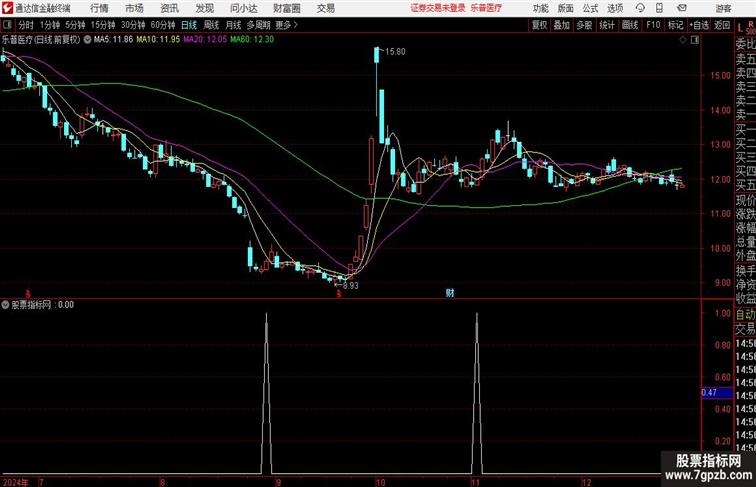The image size is (756, 487).
Task: Switch to the 月线 period tab
Action: click(x=233, y=25)
